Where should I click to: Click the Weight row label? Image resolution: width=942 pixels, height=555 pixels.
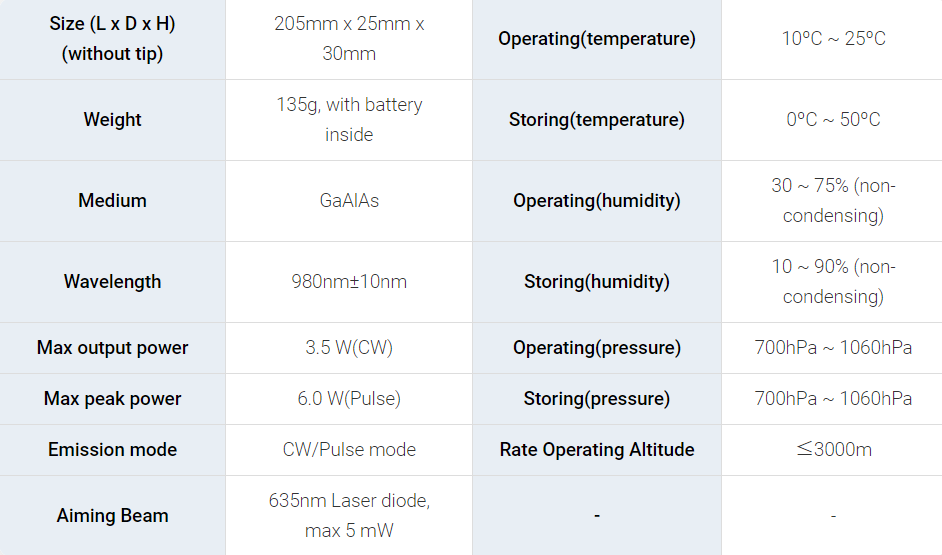tap(112, 120)
